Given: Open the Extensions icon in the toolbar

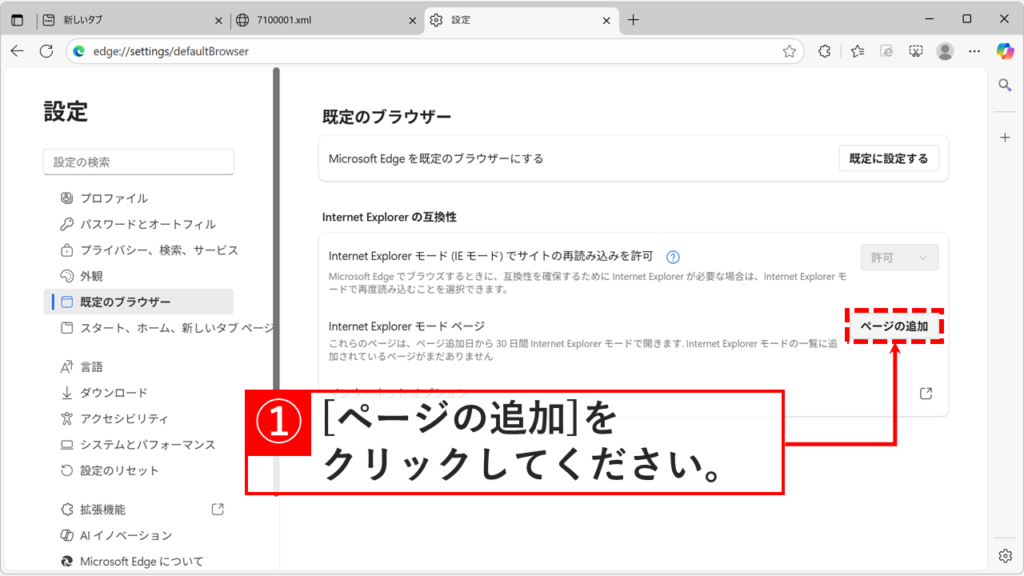Looking at the screenshot, I should pyautogui.click(x=824, y=51).
